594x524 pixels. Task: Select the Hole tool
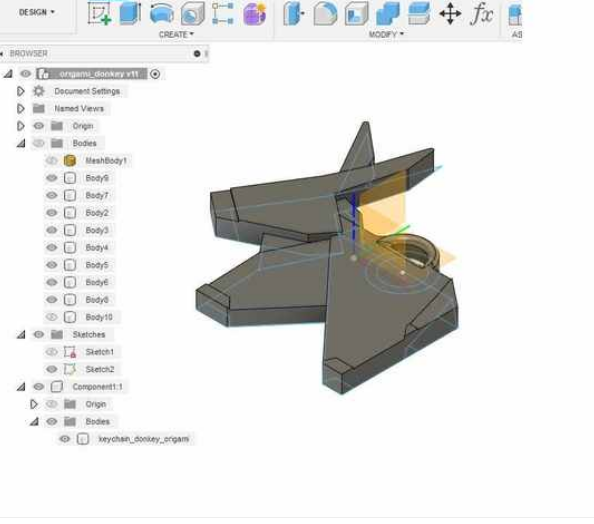(x=192, y=13)
